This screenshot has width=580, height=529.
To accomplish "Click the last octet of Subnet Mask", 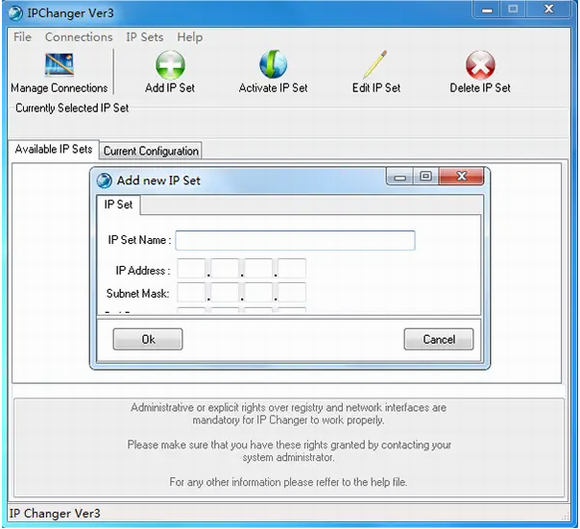I will (292, 292).
